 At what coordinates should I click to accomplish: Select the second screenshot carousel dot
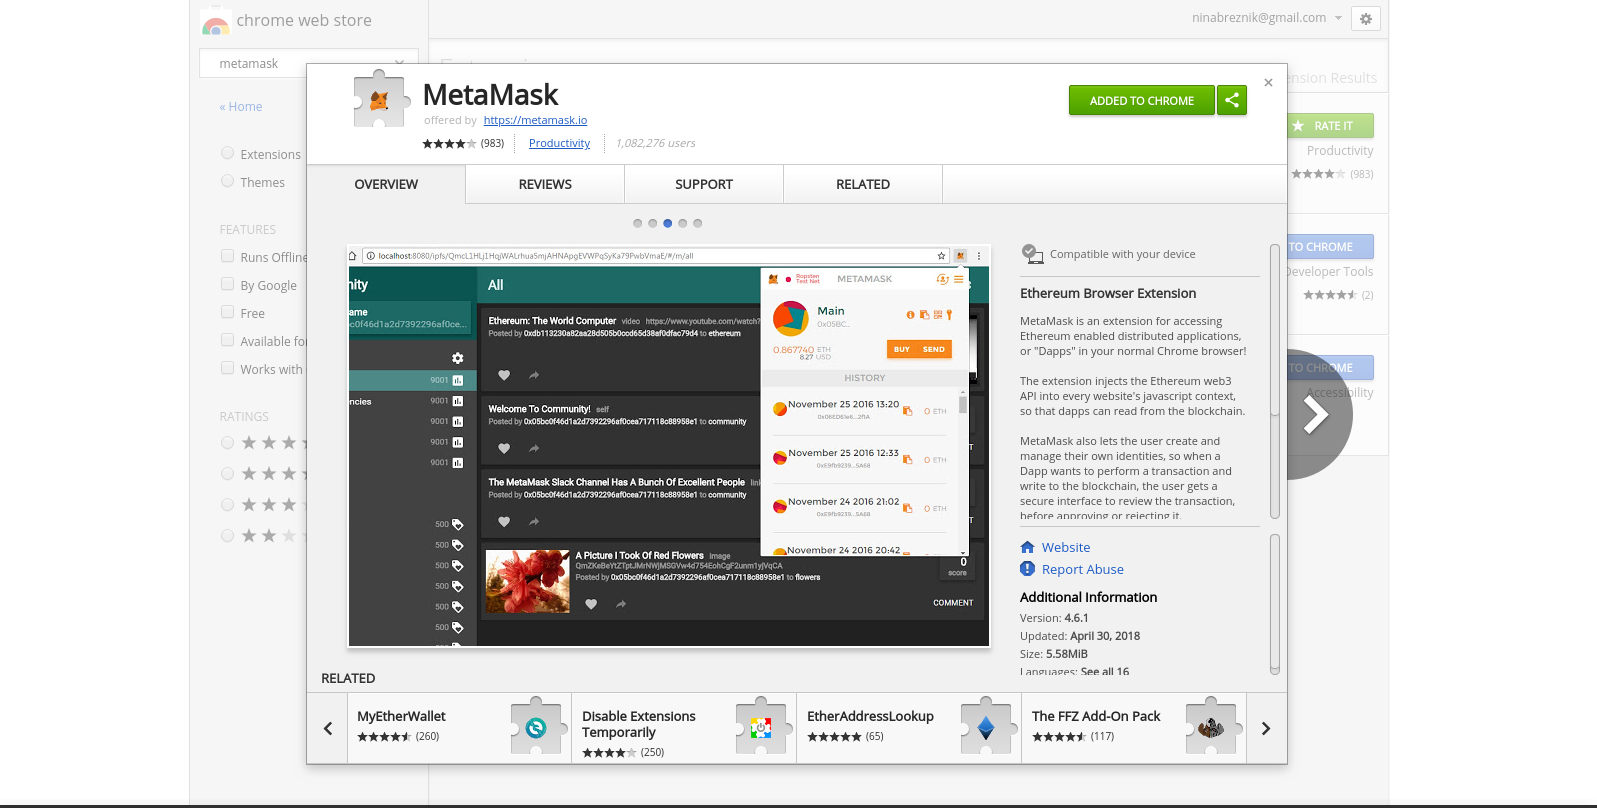[x=653, y=223]
